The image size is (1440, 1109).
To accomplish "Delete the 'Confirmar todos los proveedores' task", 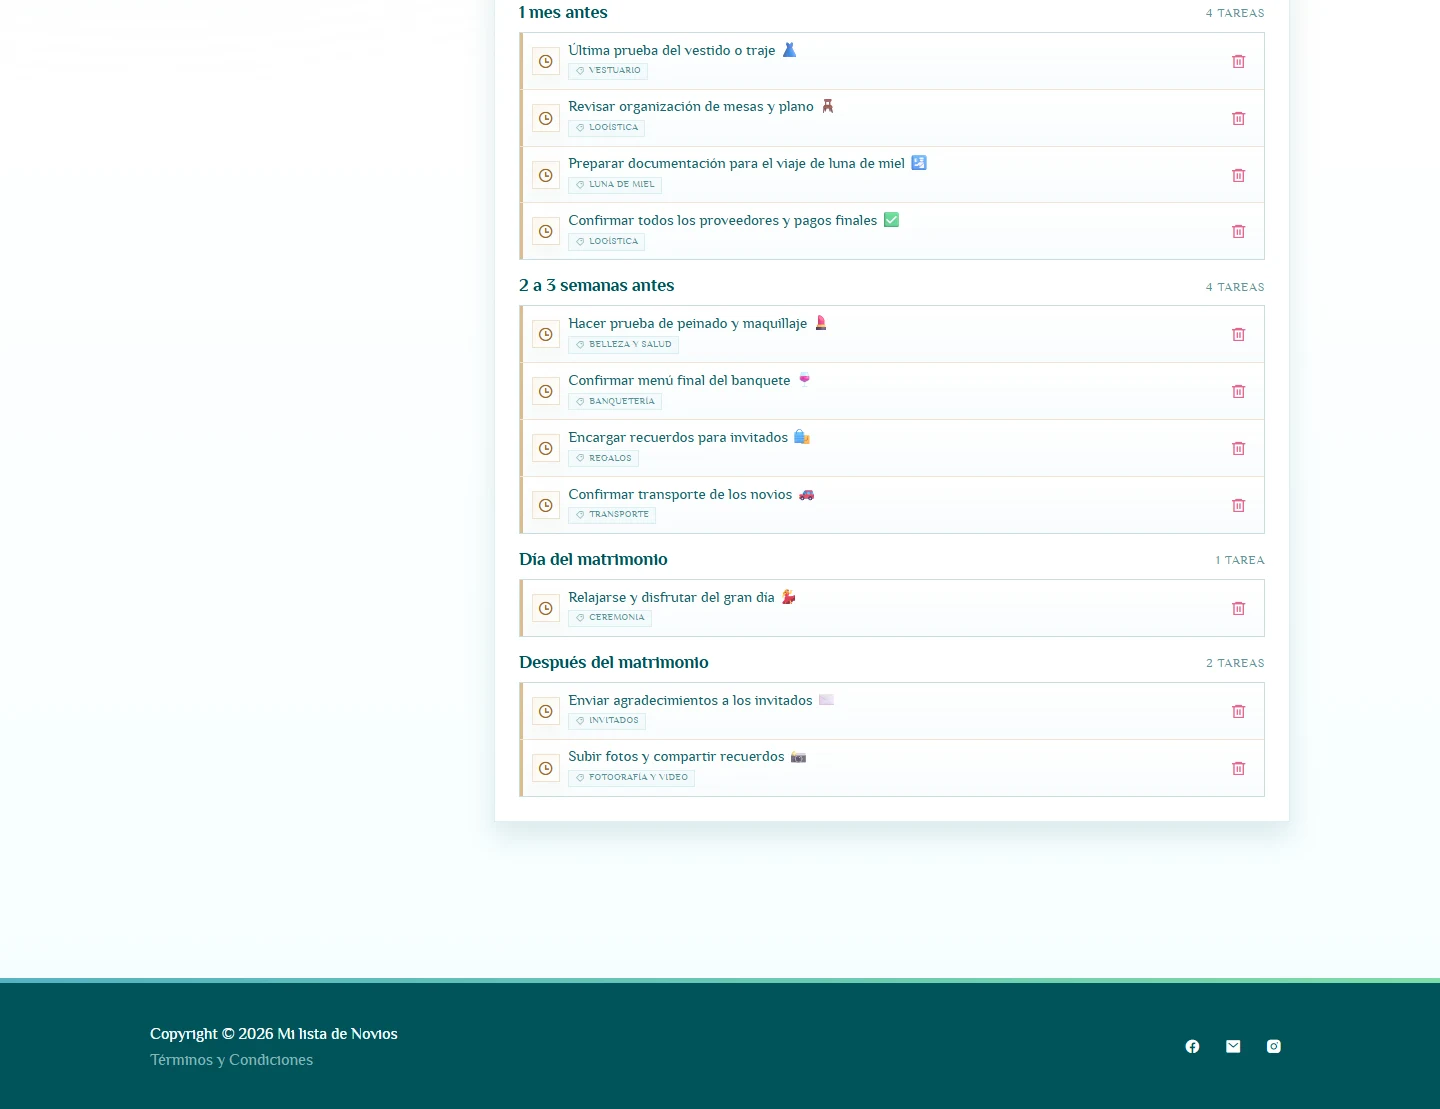I will (1238, 232).
